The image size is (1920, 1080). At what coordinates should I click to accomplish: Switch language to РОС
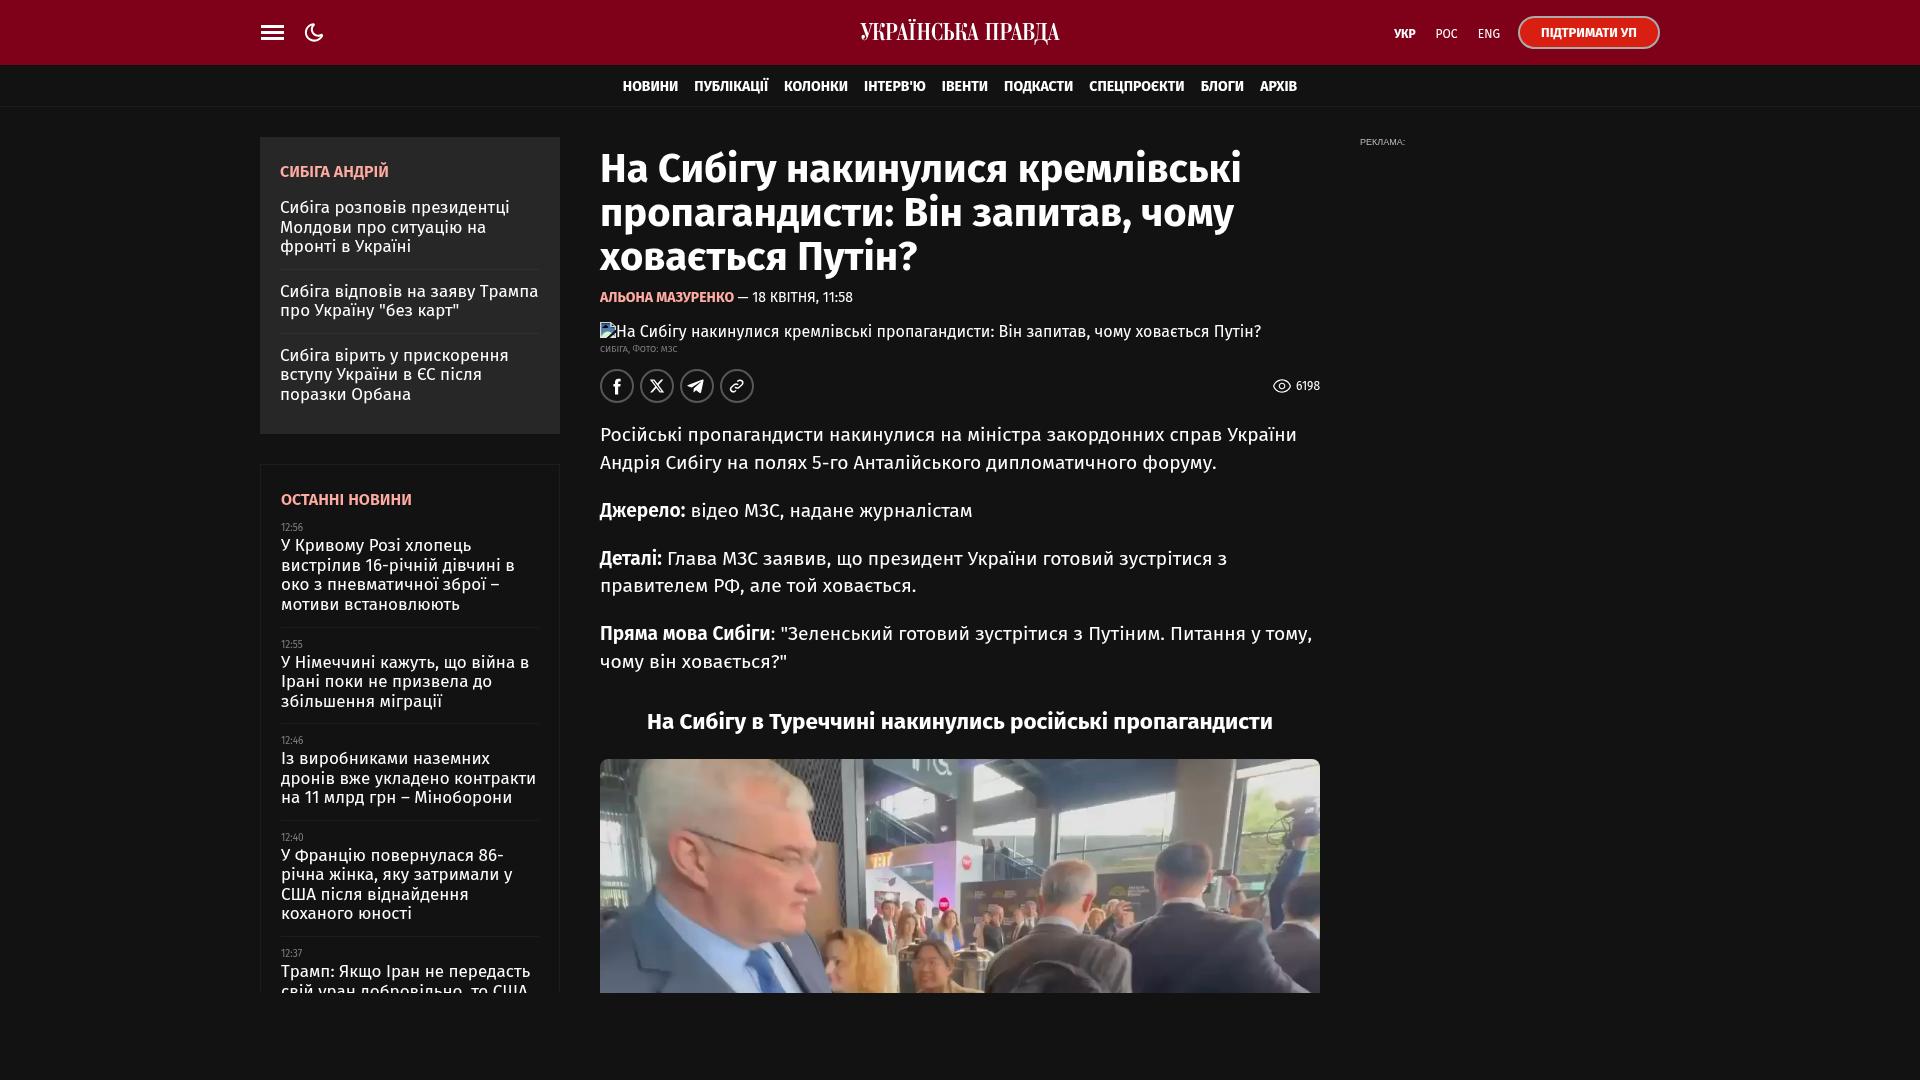(1446, 34)
